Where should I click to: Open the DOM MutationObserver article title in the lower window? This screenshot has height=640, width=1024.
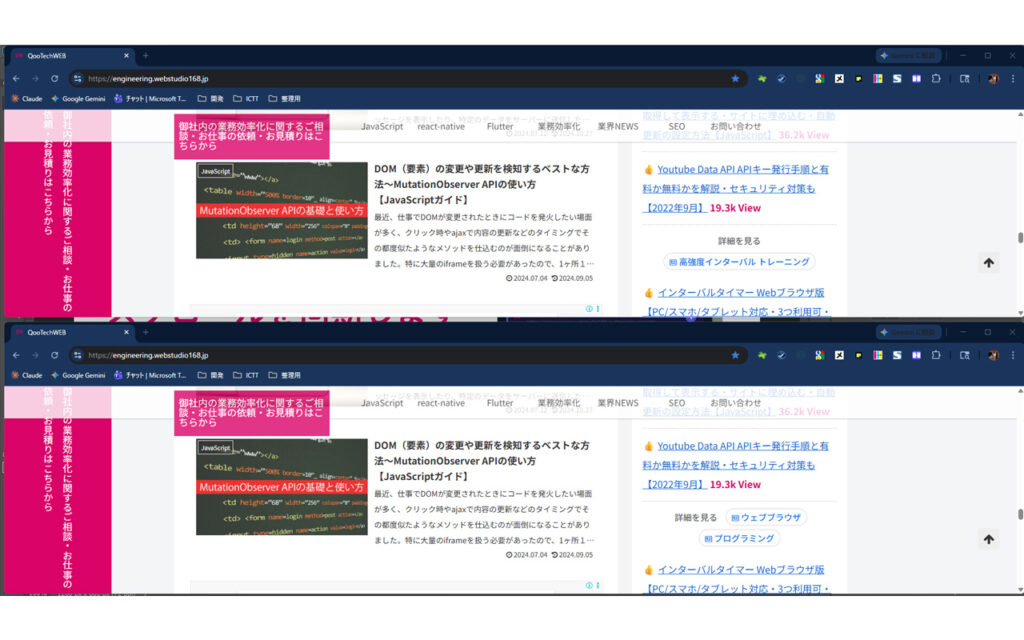[482, 460]
